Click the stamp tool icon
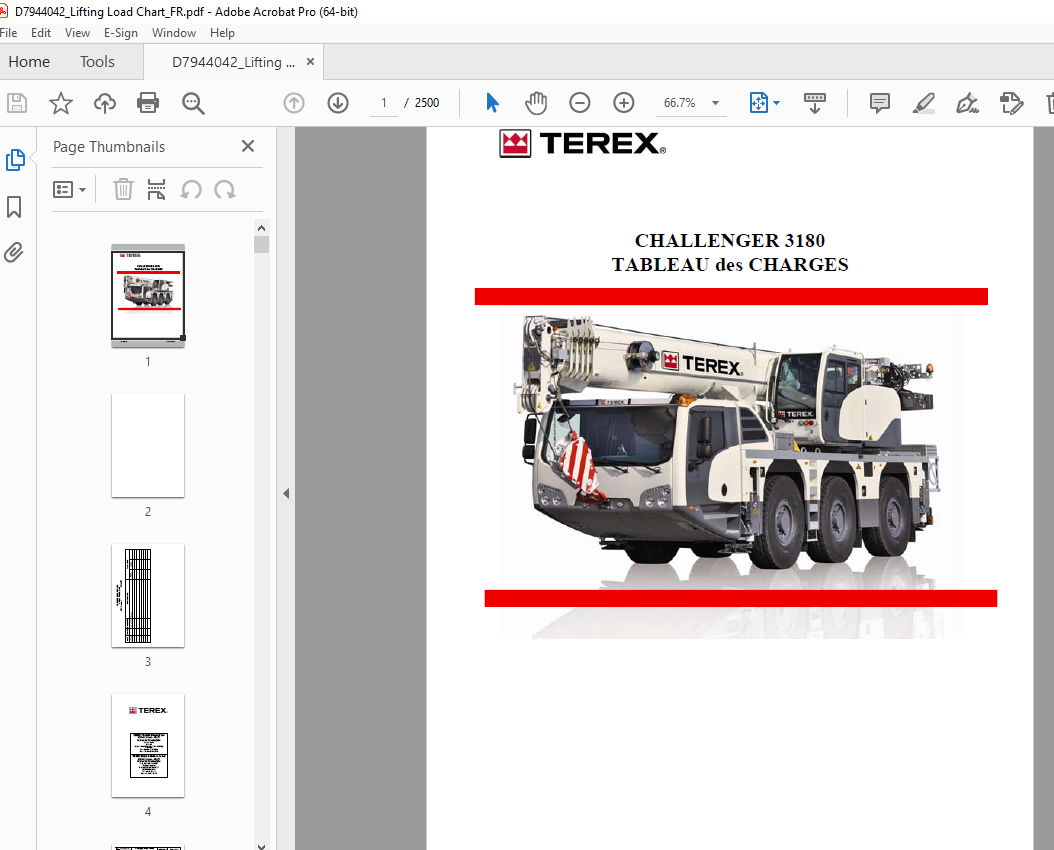 point(1011,103)
